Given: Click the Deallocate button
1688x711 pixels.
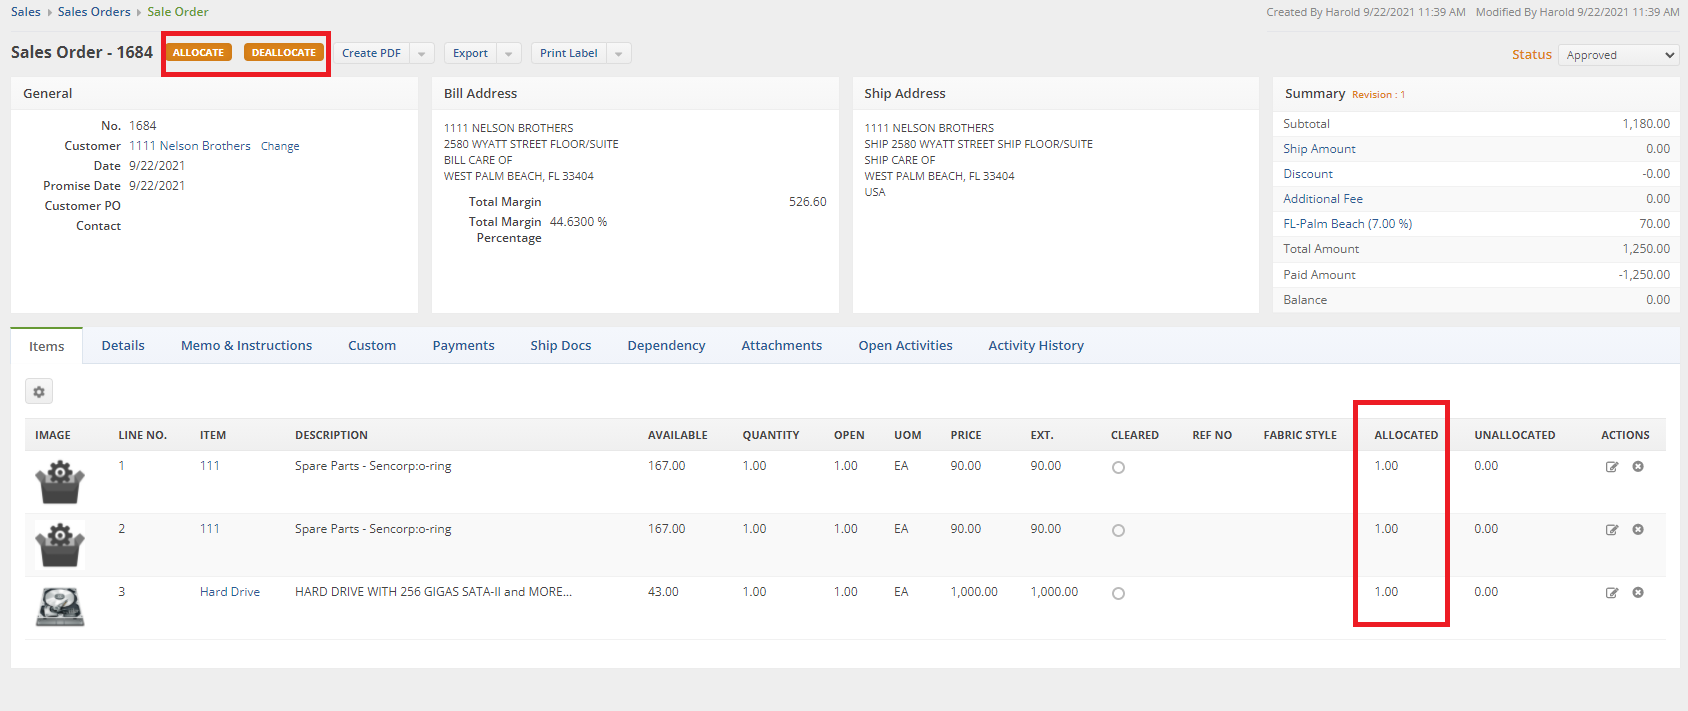Looking at the screenshot, I should [x=283, y=53].
